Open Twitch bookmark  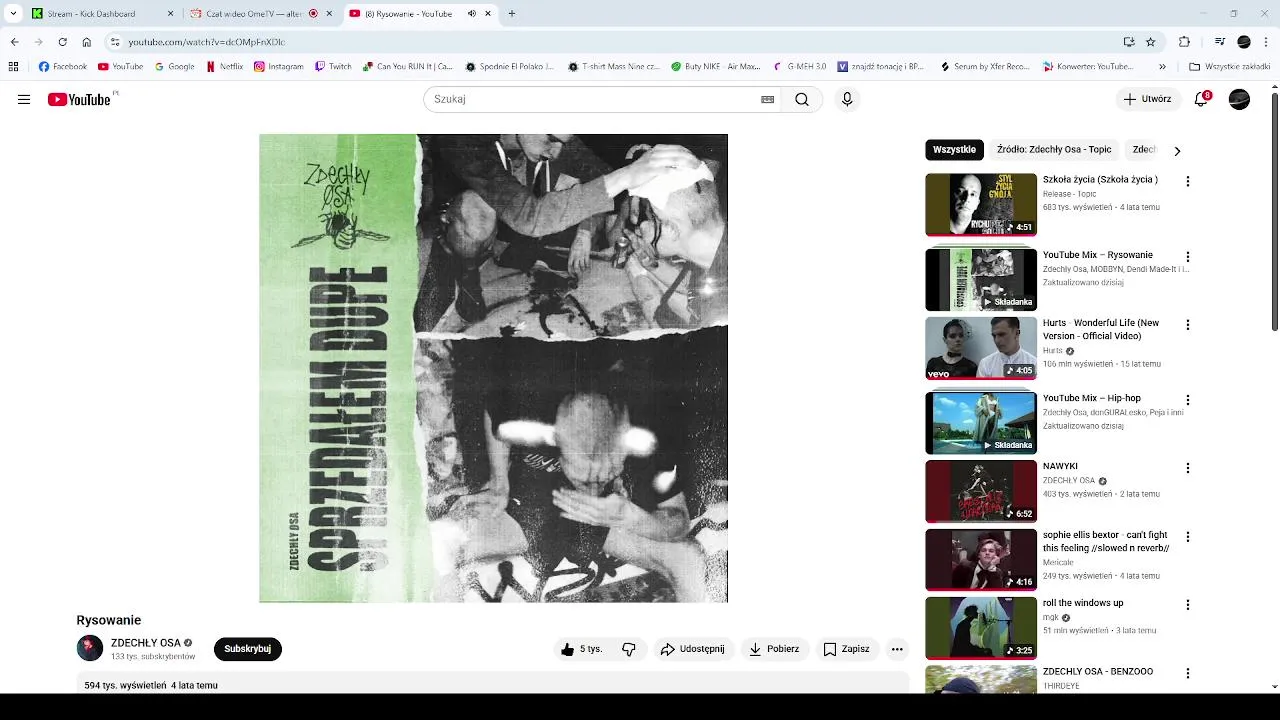click(333, 67)
